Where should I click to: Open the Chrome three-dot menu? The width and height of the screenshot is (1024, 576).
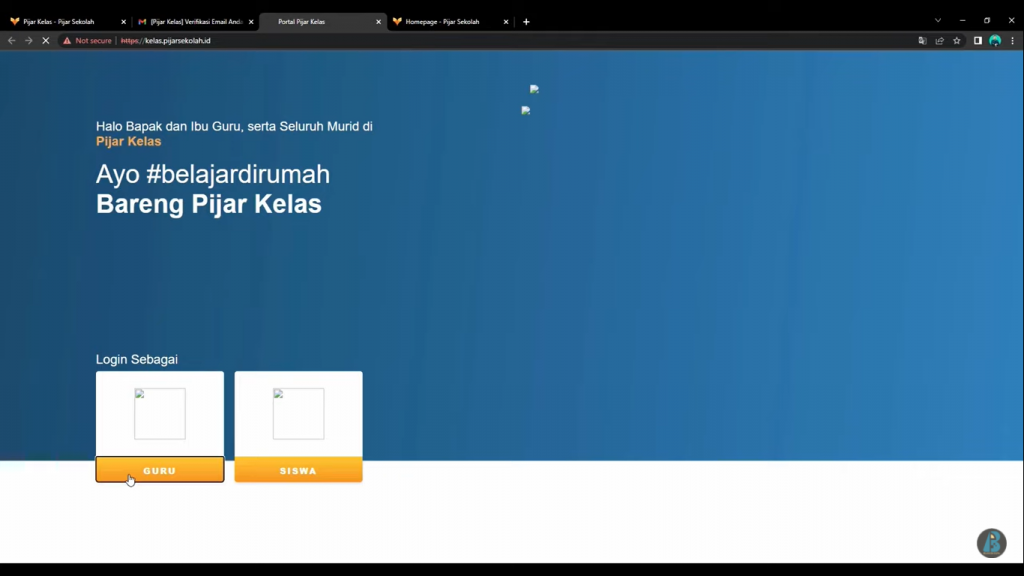(1011, 41)
